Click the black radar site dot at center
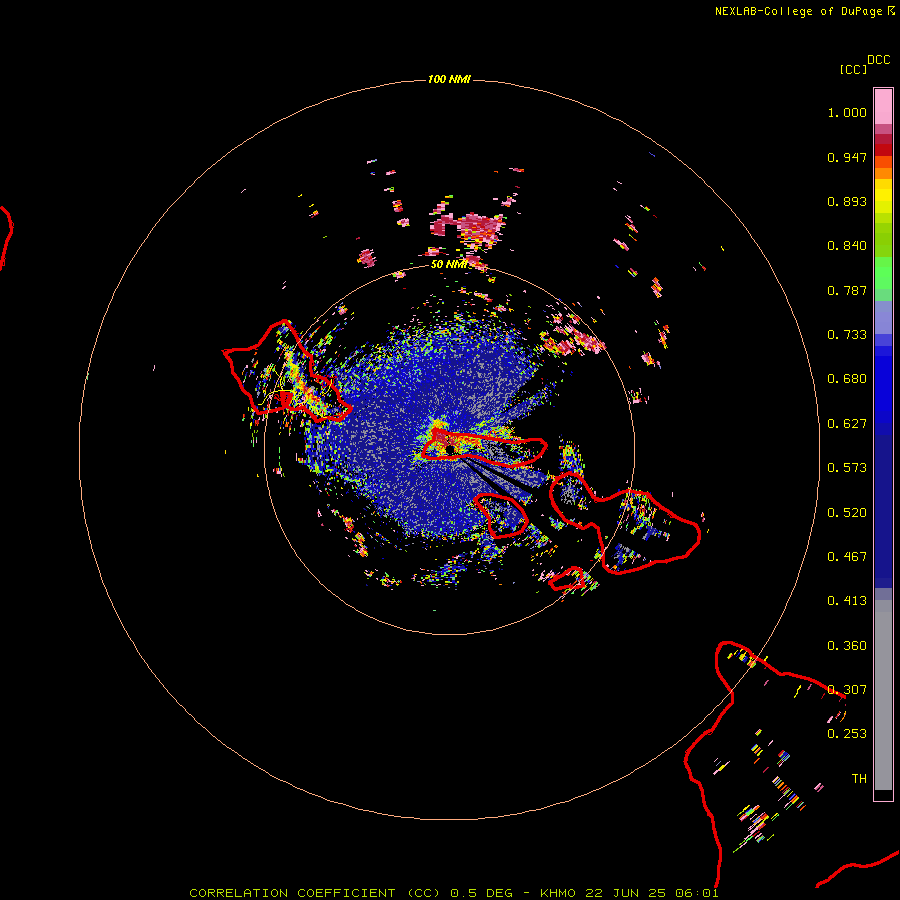The height and width of the screenshot is (900, 900). (450, 450)
